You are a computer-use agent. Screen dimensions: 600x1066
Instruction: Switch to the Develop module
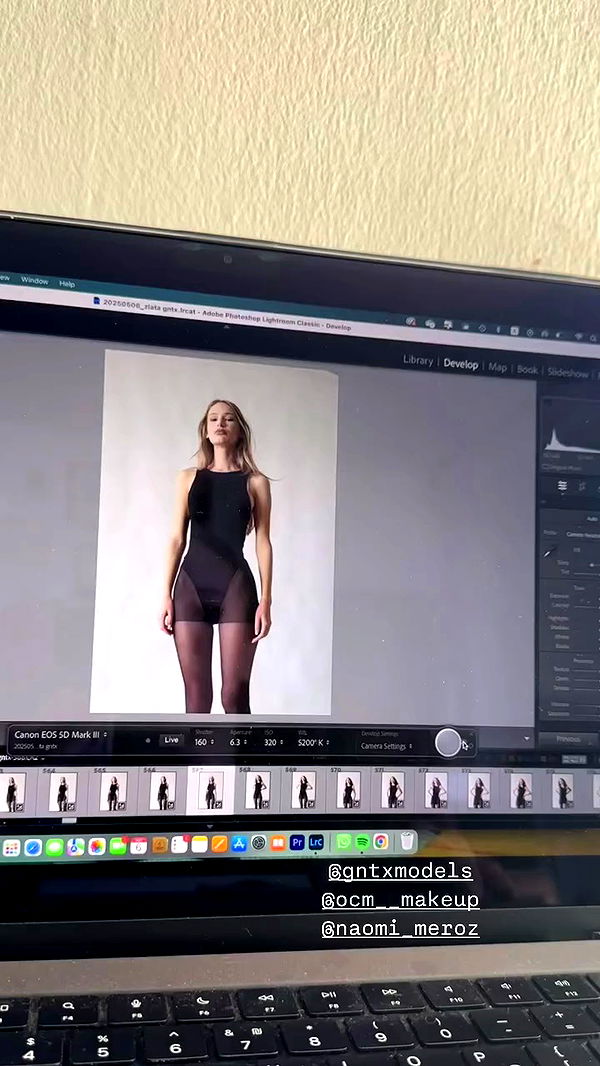[x=461, y=364]
